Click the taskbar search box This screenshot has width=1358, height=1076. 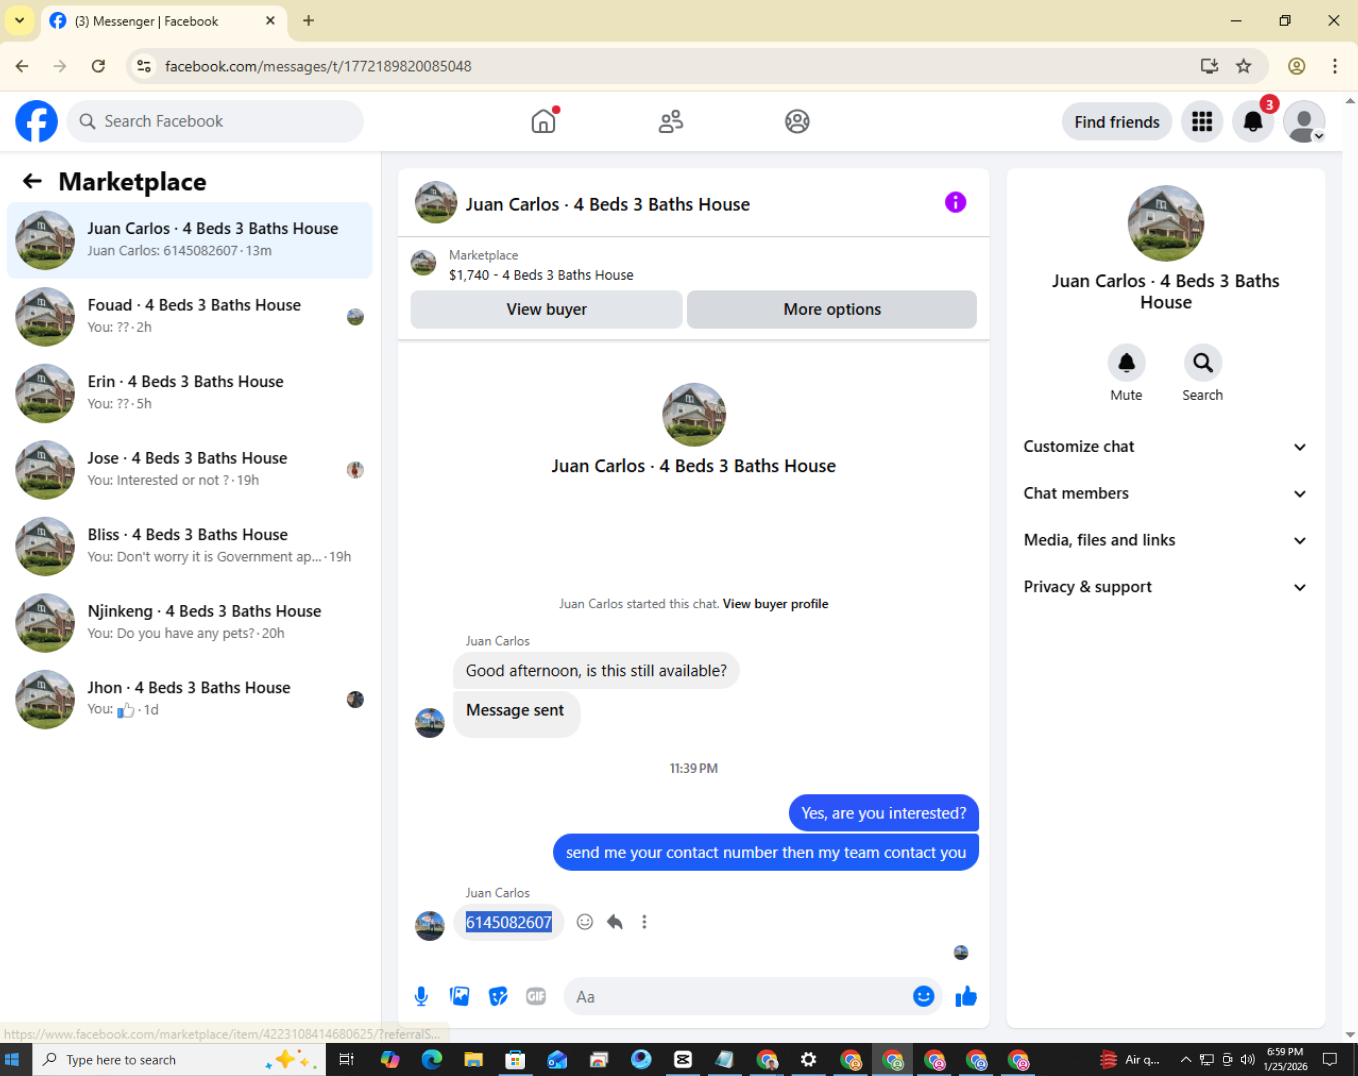click(180, 1060)
